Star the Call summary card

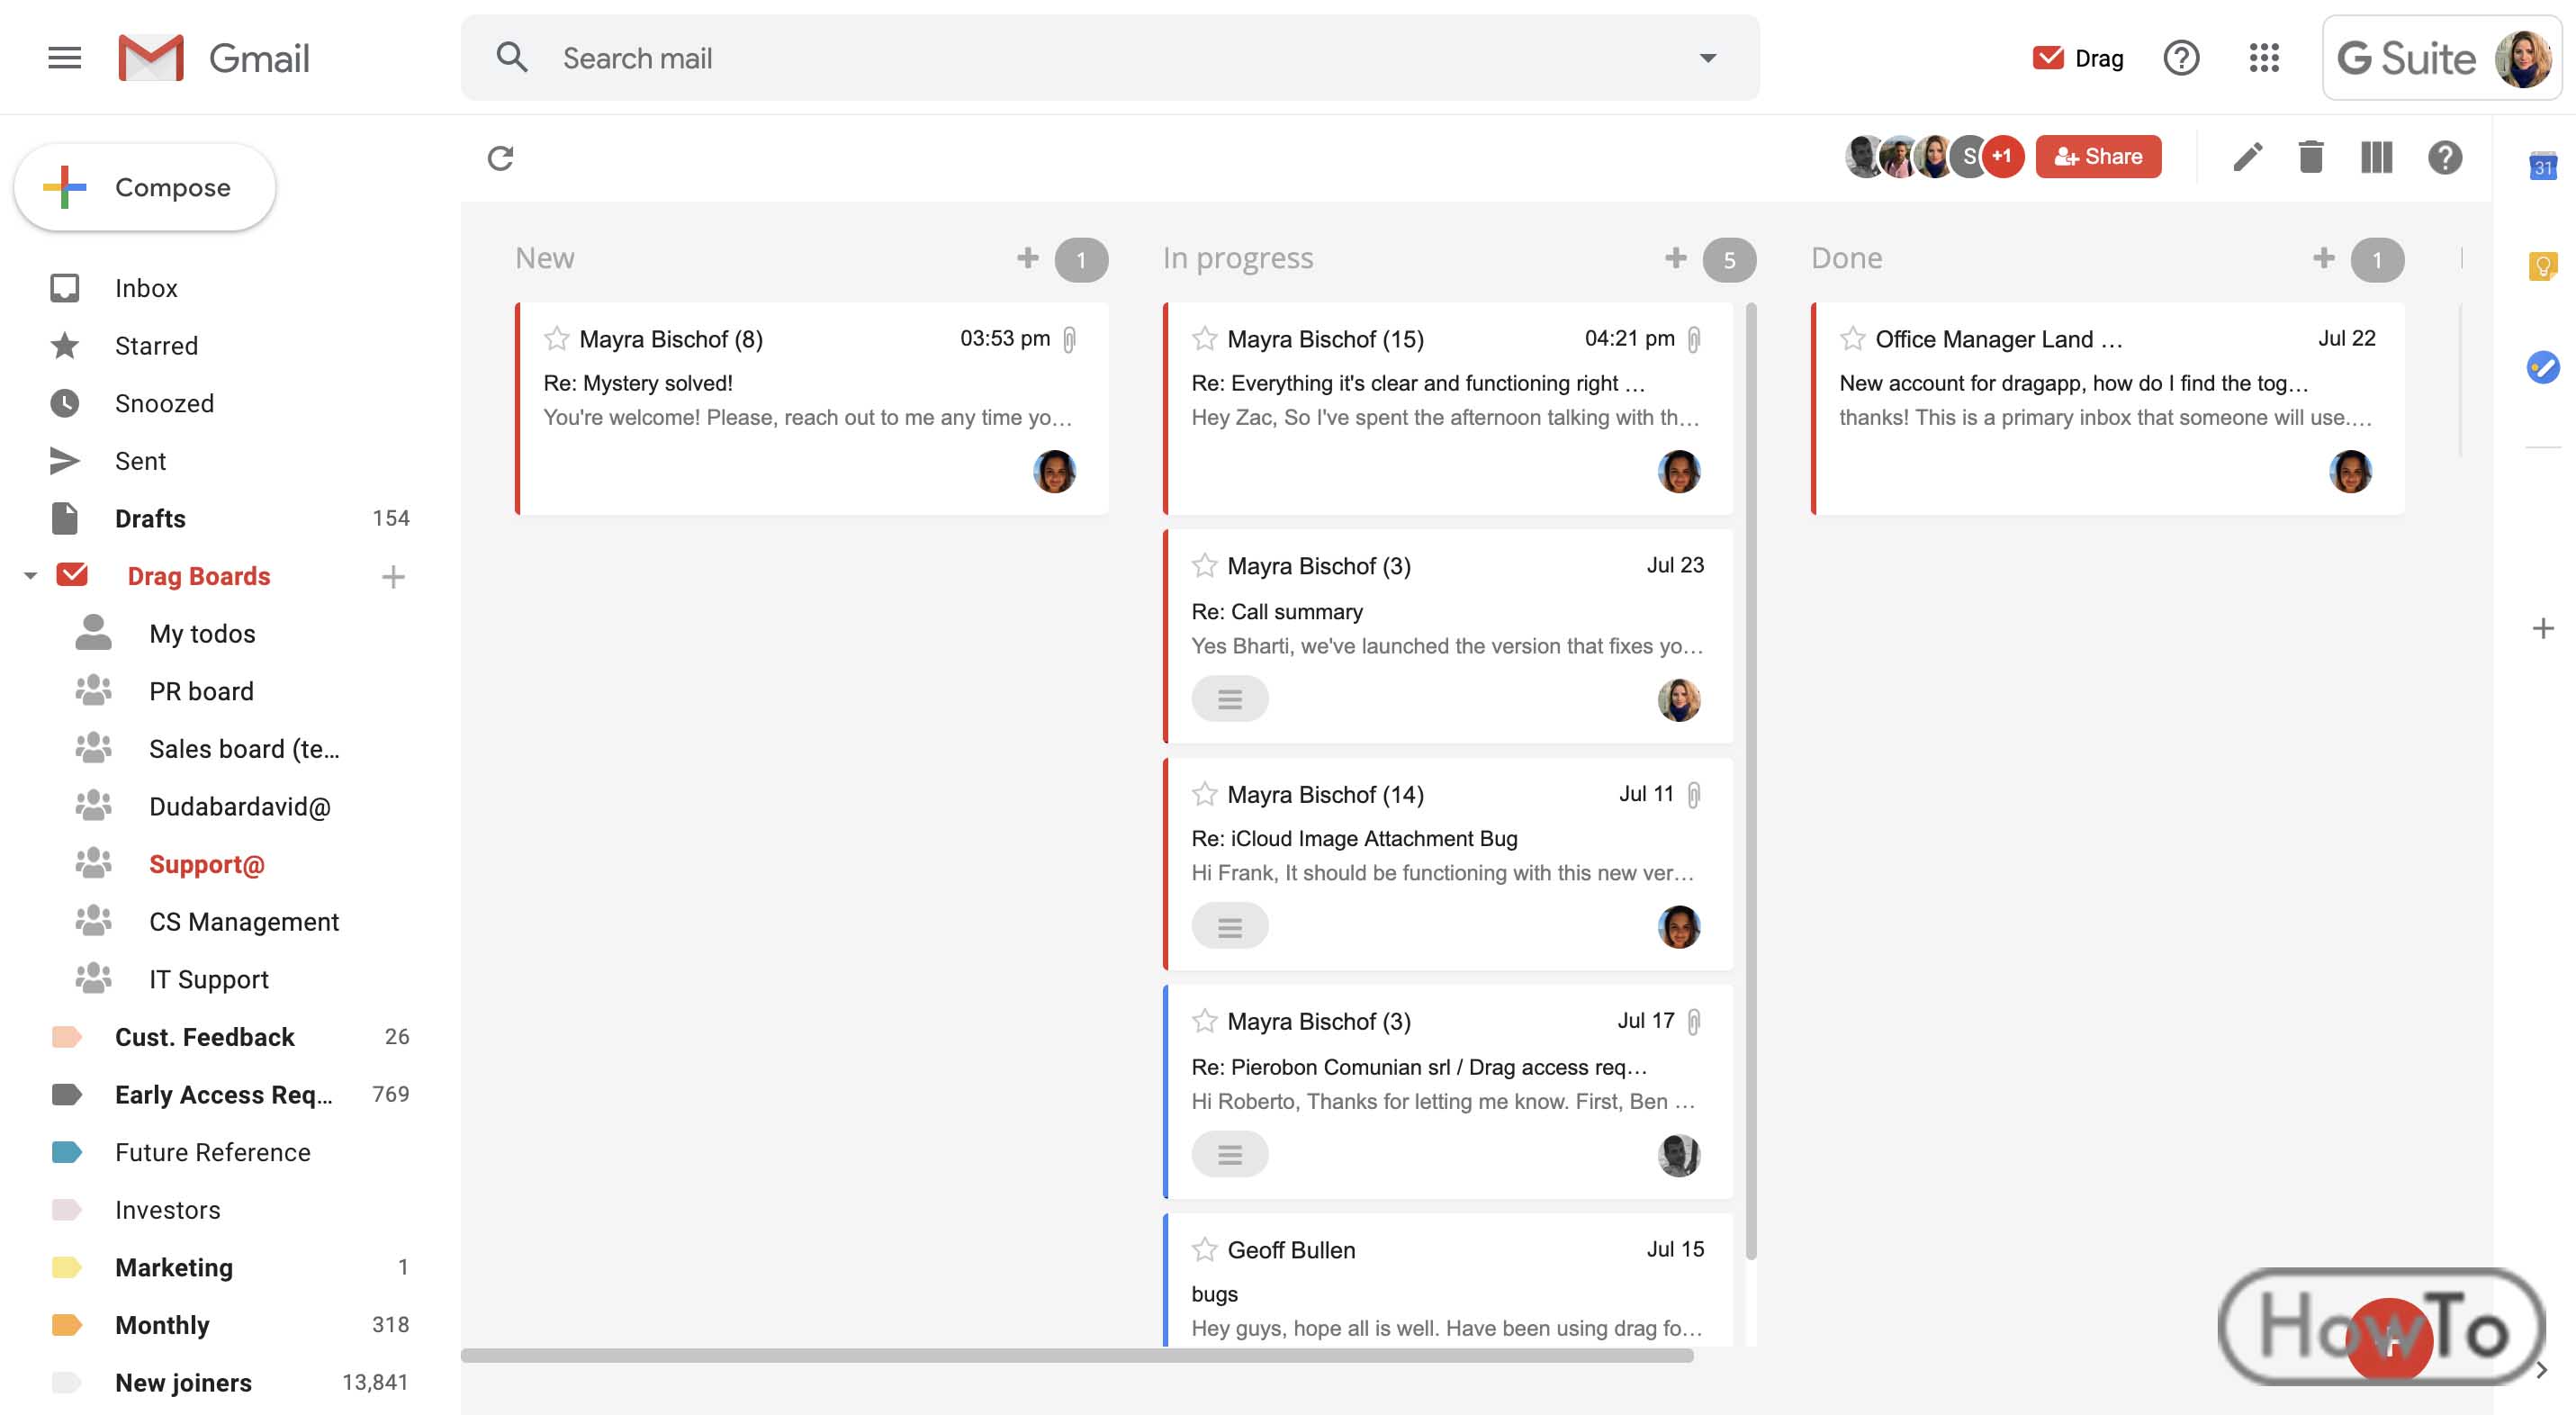pyautogui.click(x=1205, y=566)
